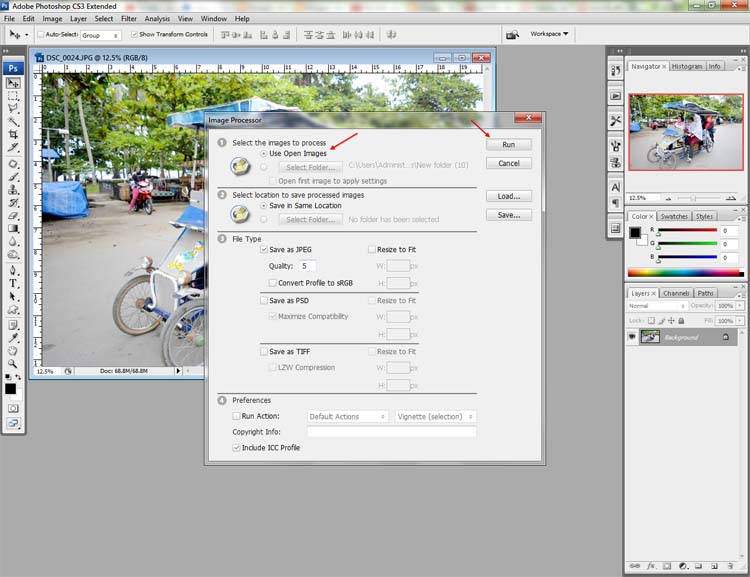Screen dimensions: 750x577
Task: Expand the layer Opacity dropdown arrow
Action: 739,306
